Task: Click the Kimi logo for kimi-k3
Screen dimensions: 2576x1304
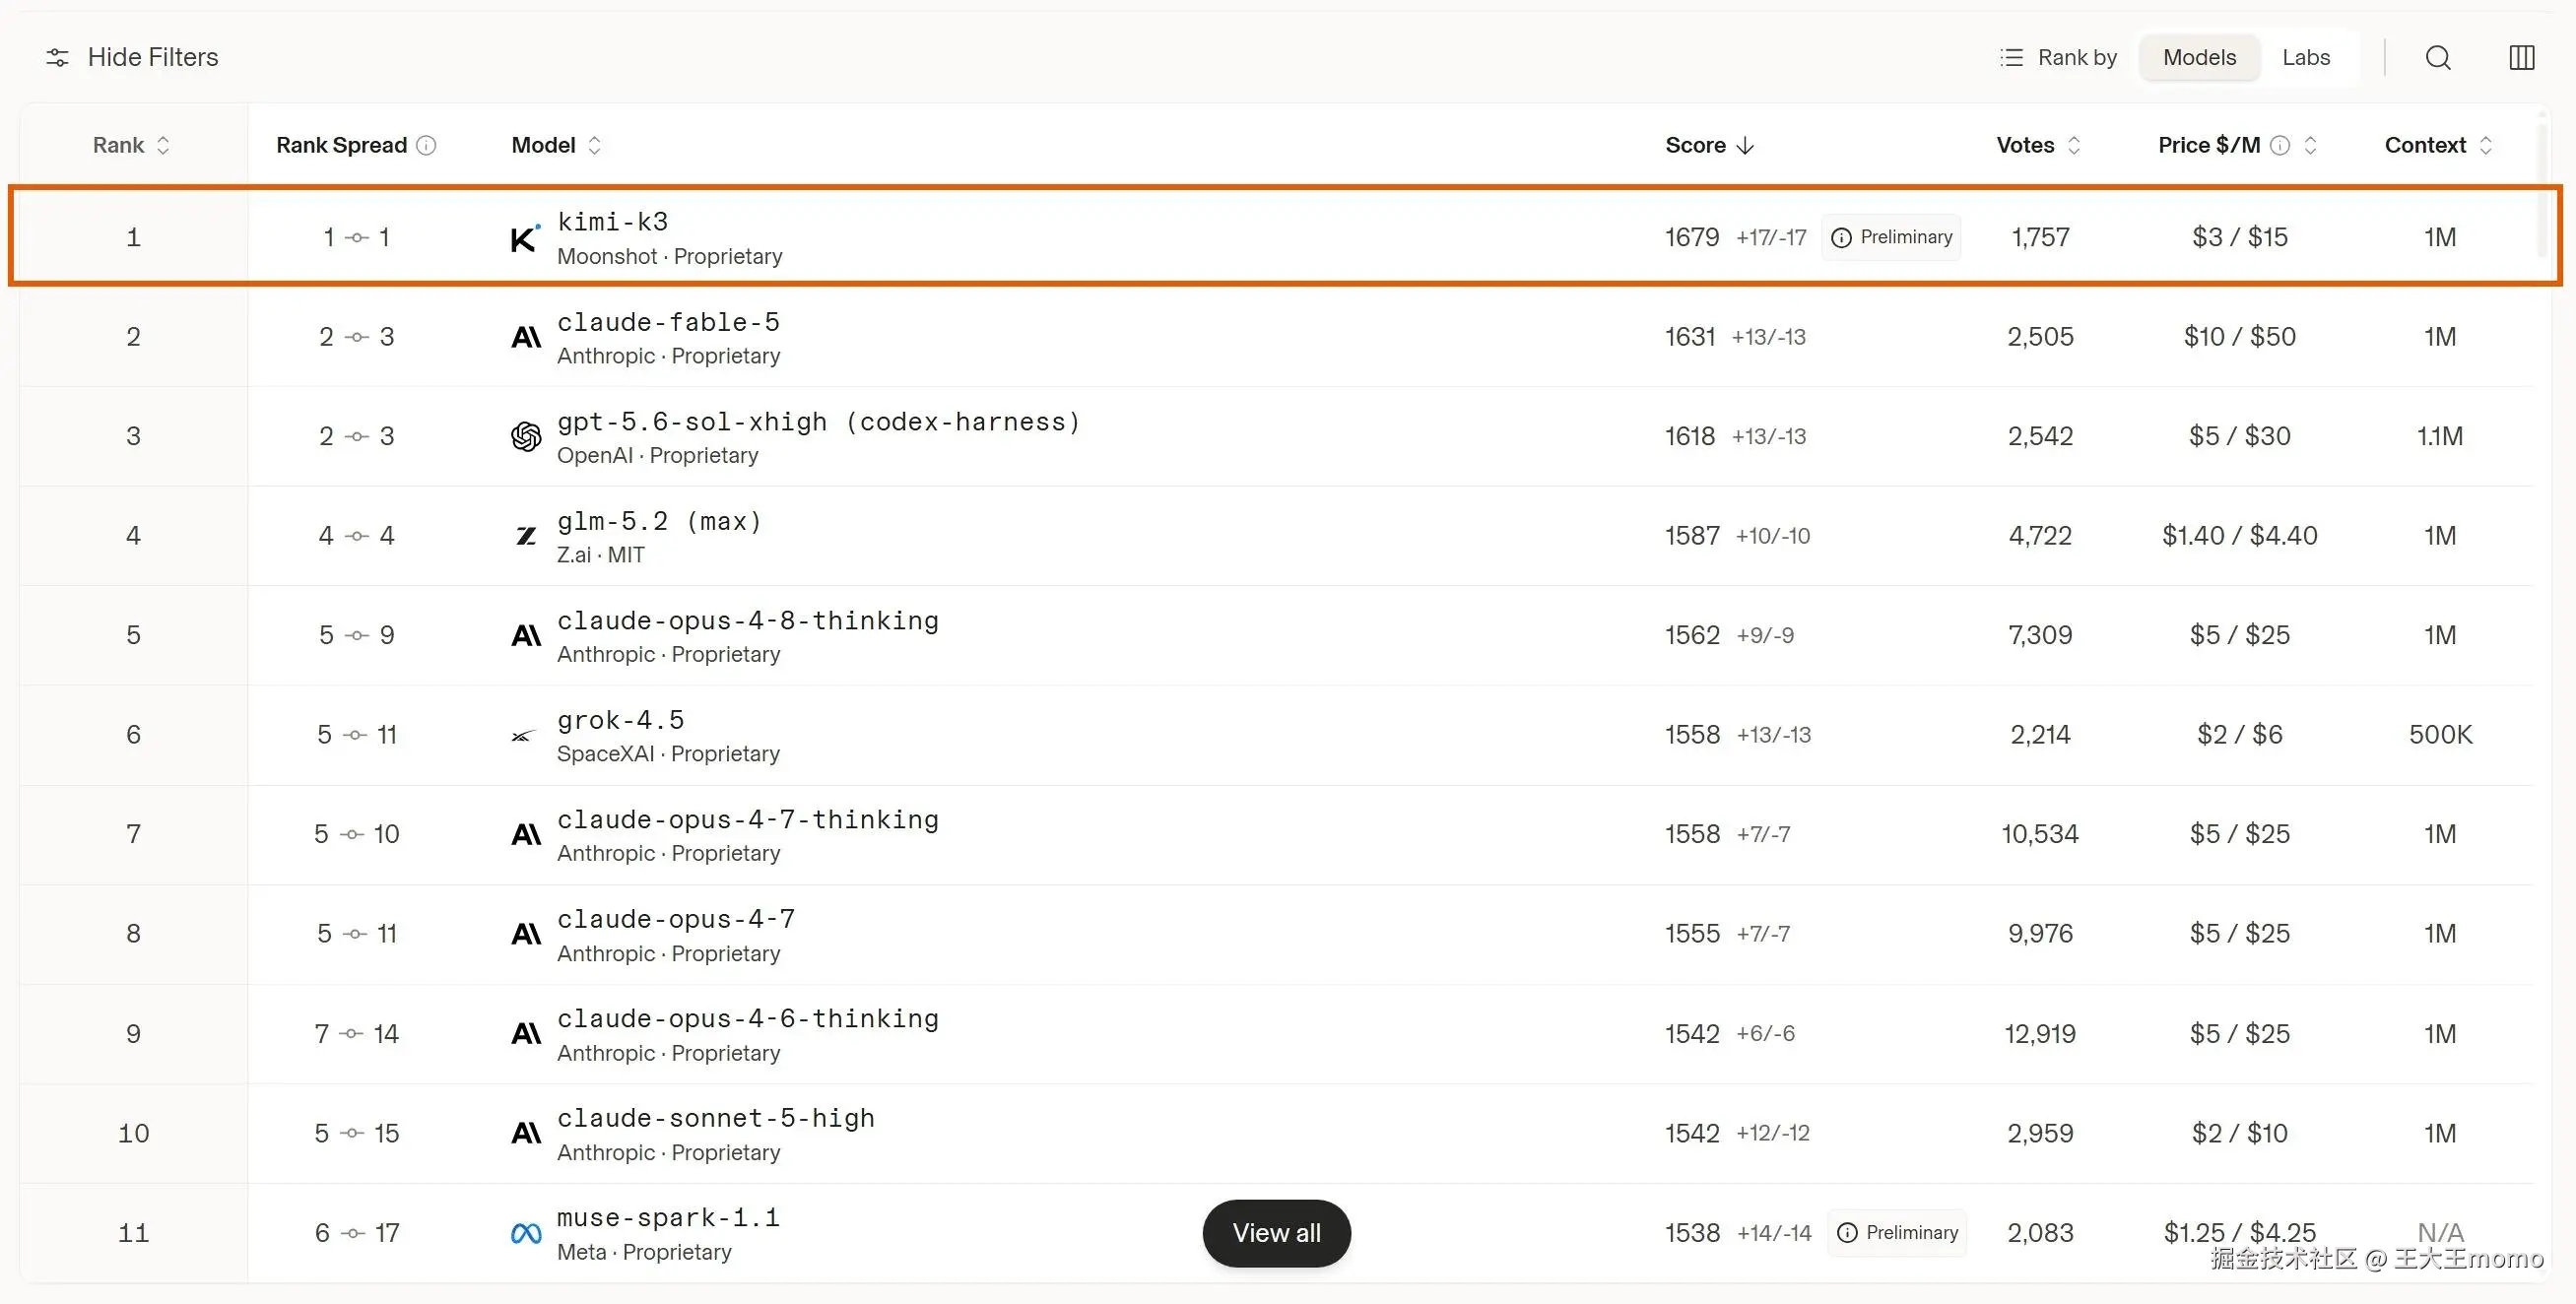Action: click(526, 238)
